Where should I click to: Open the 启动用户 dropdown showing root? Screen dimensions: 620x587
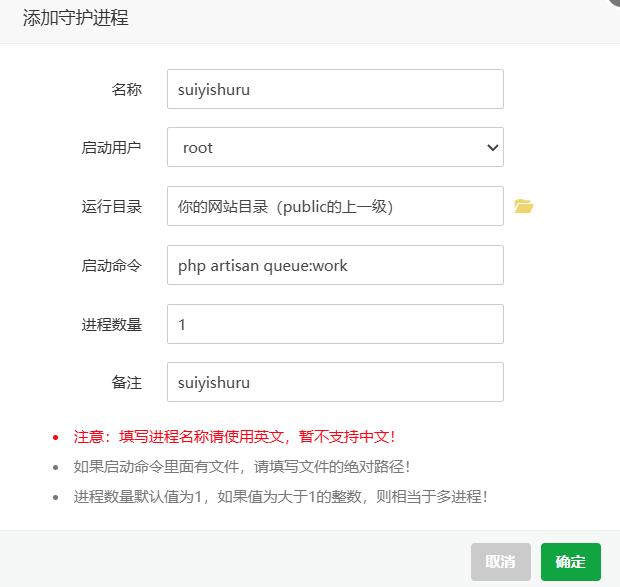coord(335,147)
